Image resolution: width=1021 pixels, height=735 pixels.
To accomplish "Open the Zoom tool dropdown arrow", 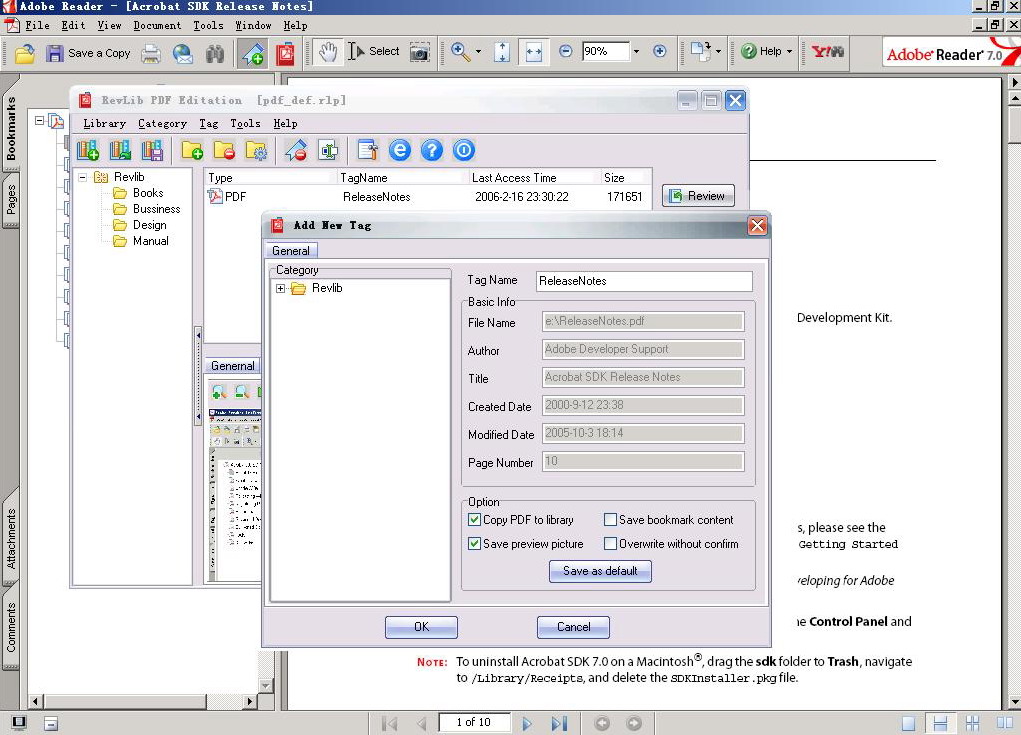I will [479, 51].
